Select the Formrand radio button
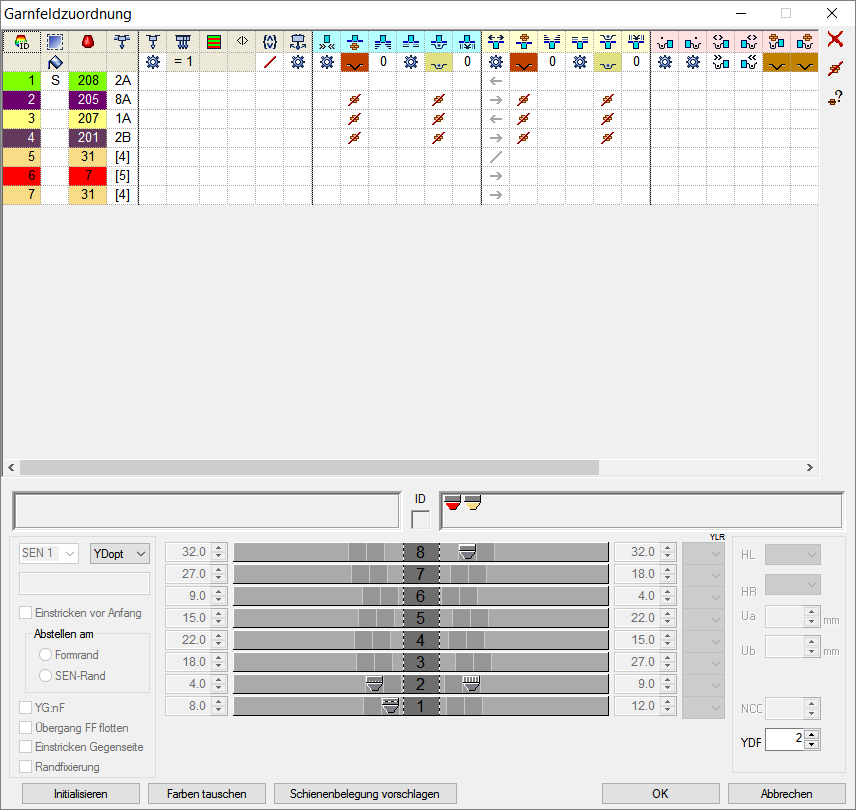Image resolution: width=856 pixels, height=810 pixels. (45, 654)
